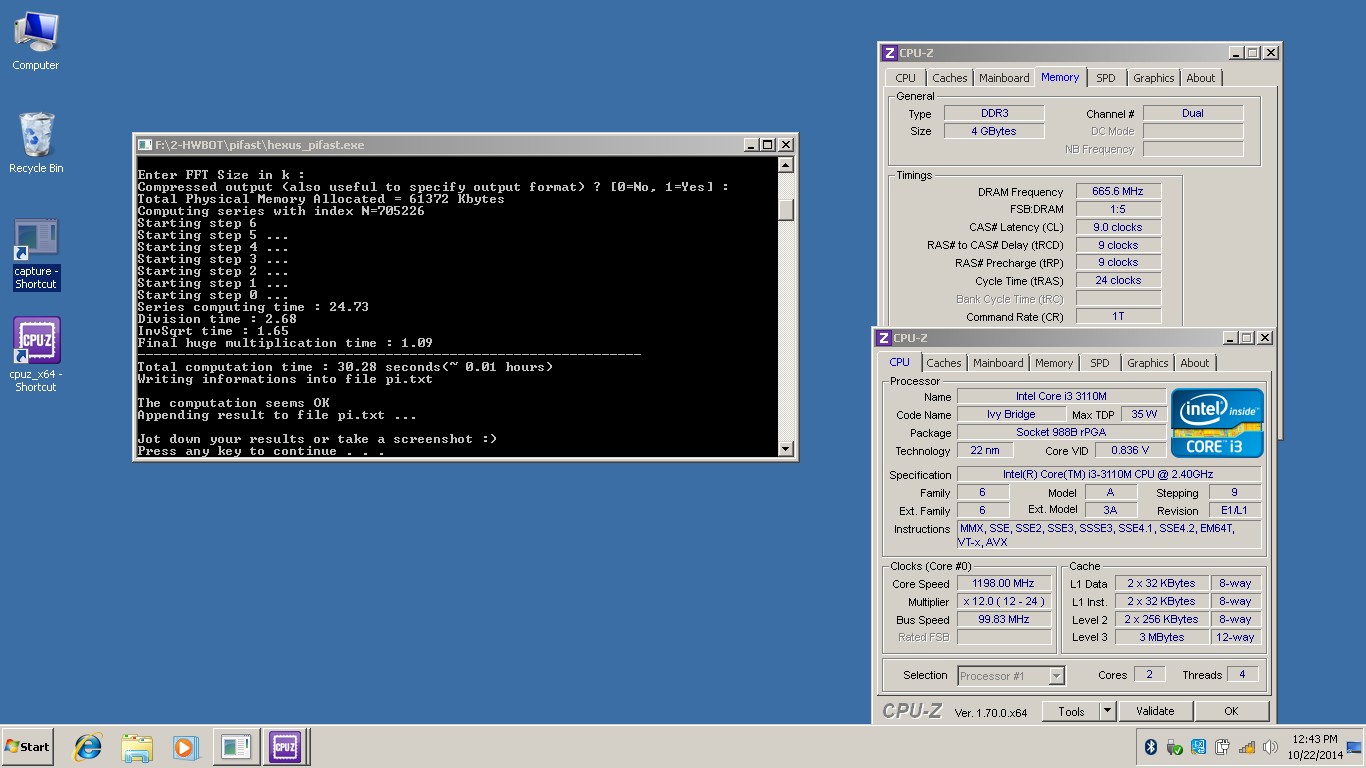Screen dimensions: 1366x768
Task: Click the power plug tray icon
Action: [1222, 747]
